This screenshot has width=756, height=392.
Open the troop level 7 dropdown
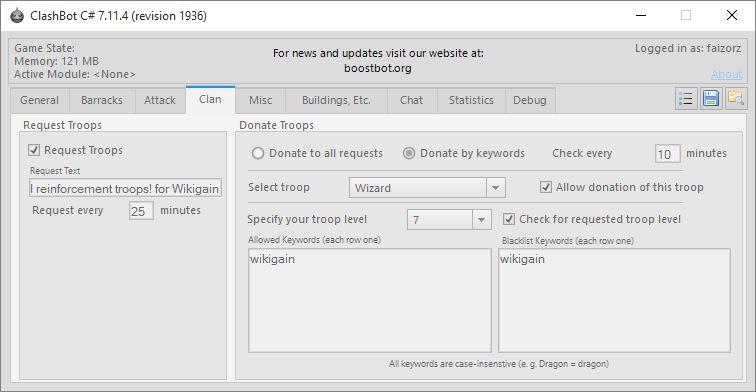tap(449, 220)
